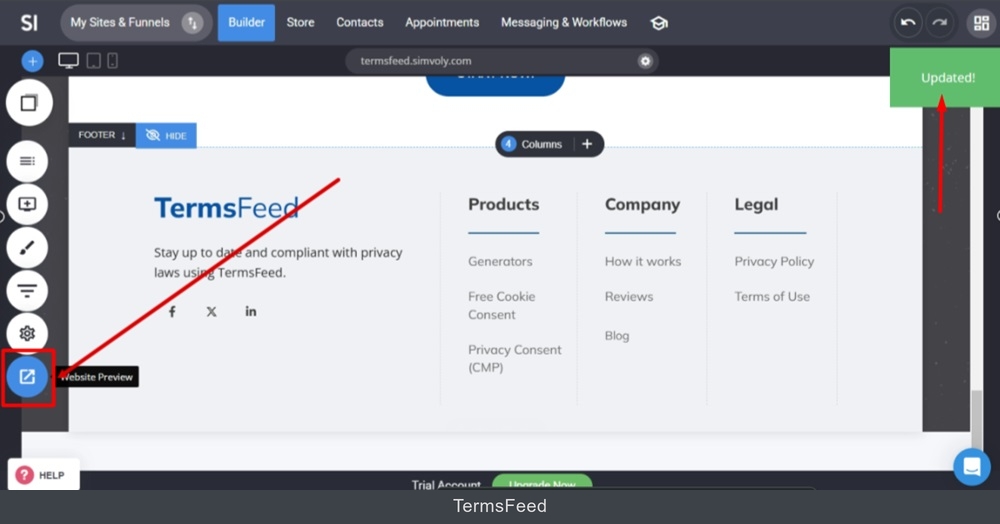Click the Terms of Use link
1000x524 pixels.
point(772,296)
